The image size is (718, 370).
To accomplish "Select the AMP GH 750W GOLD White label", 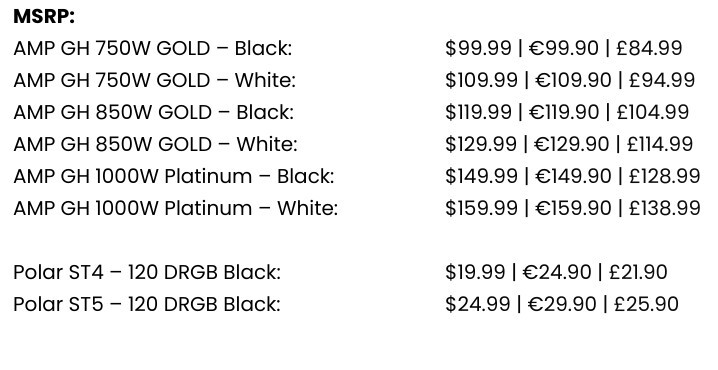I will click(x=154, y=80).
